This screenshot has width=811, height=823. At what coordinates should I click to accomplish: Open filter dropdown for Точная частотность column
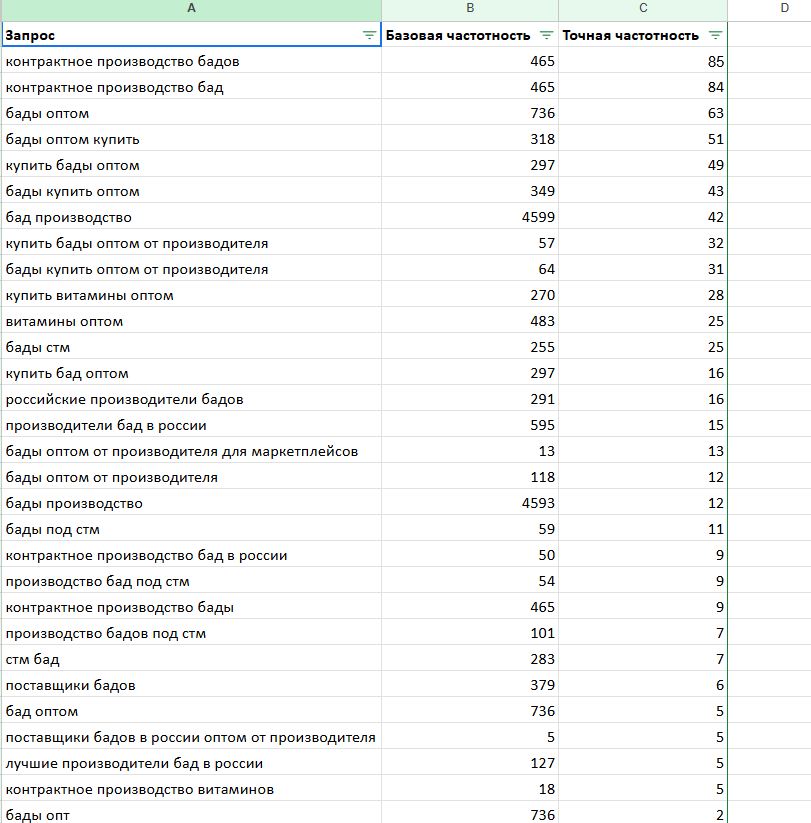pyautogui.click(x=715, y=35)
